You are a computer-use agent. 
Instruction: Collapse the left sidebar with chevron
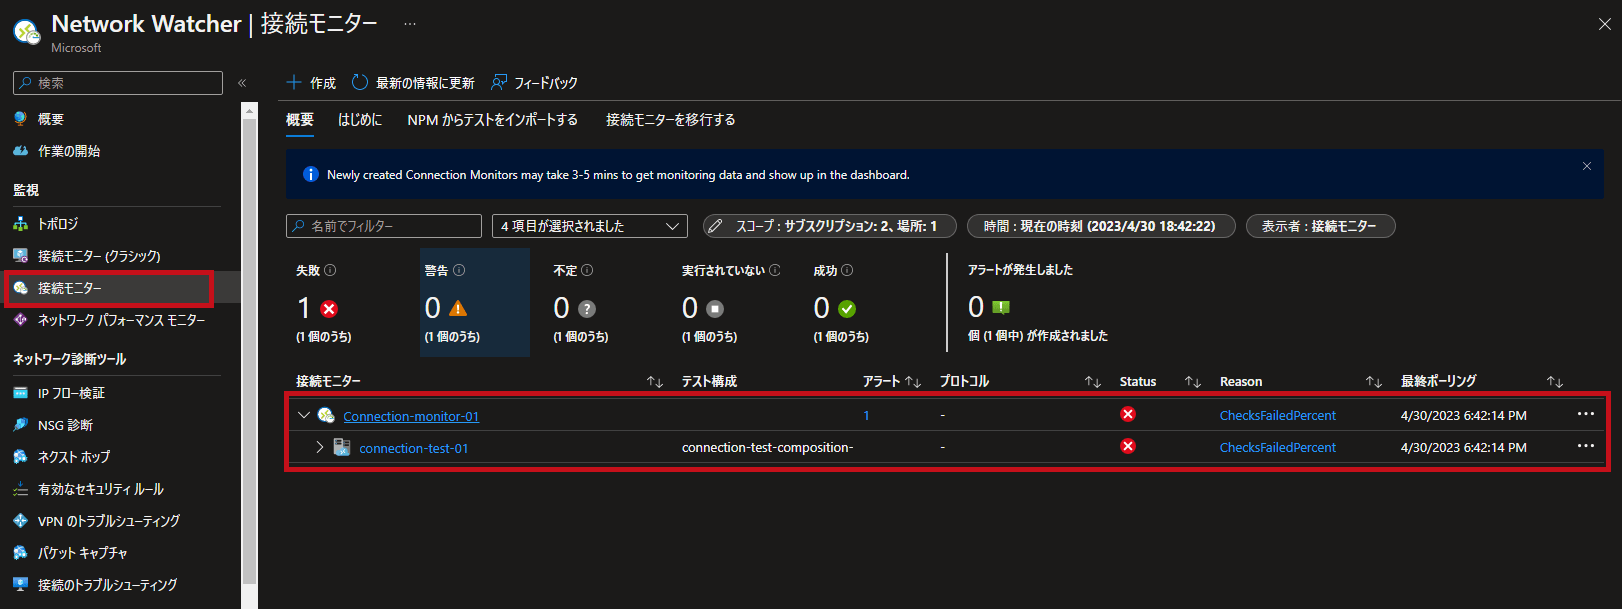pyautogui.click(x=242, y=83)
